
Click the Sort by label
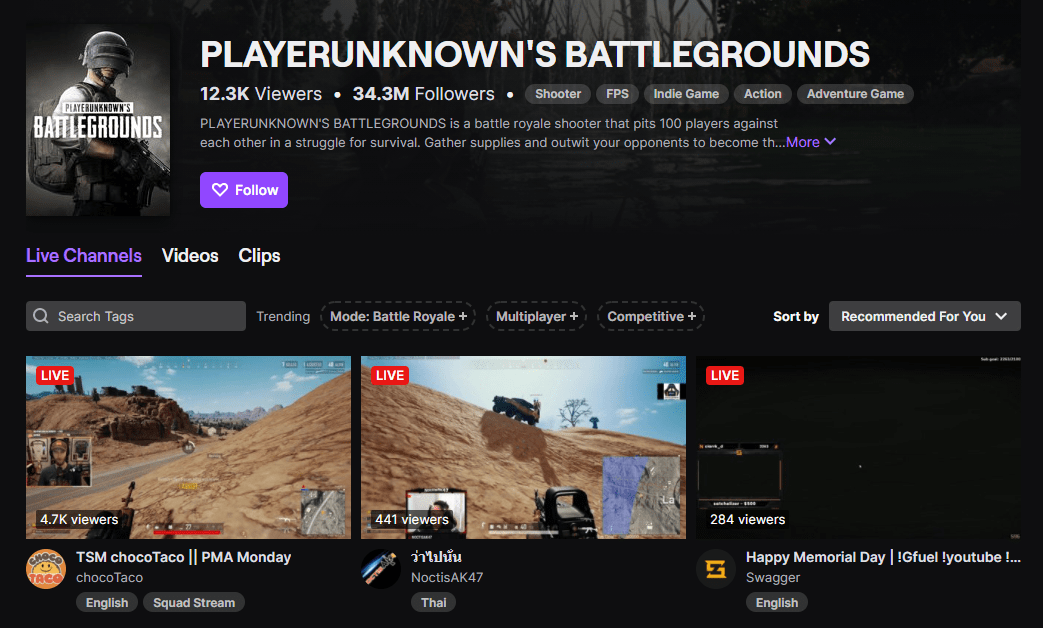click(796, 317)
